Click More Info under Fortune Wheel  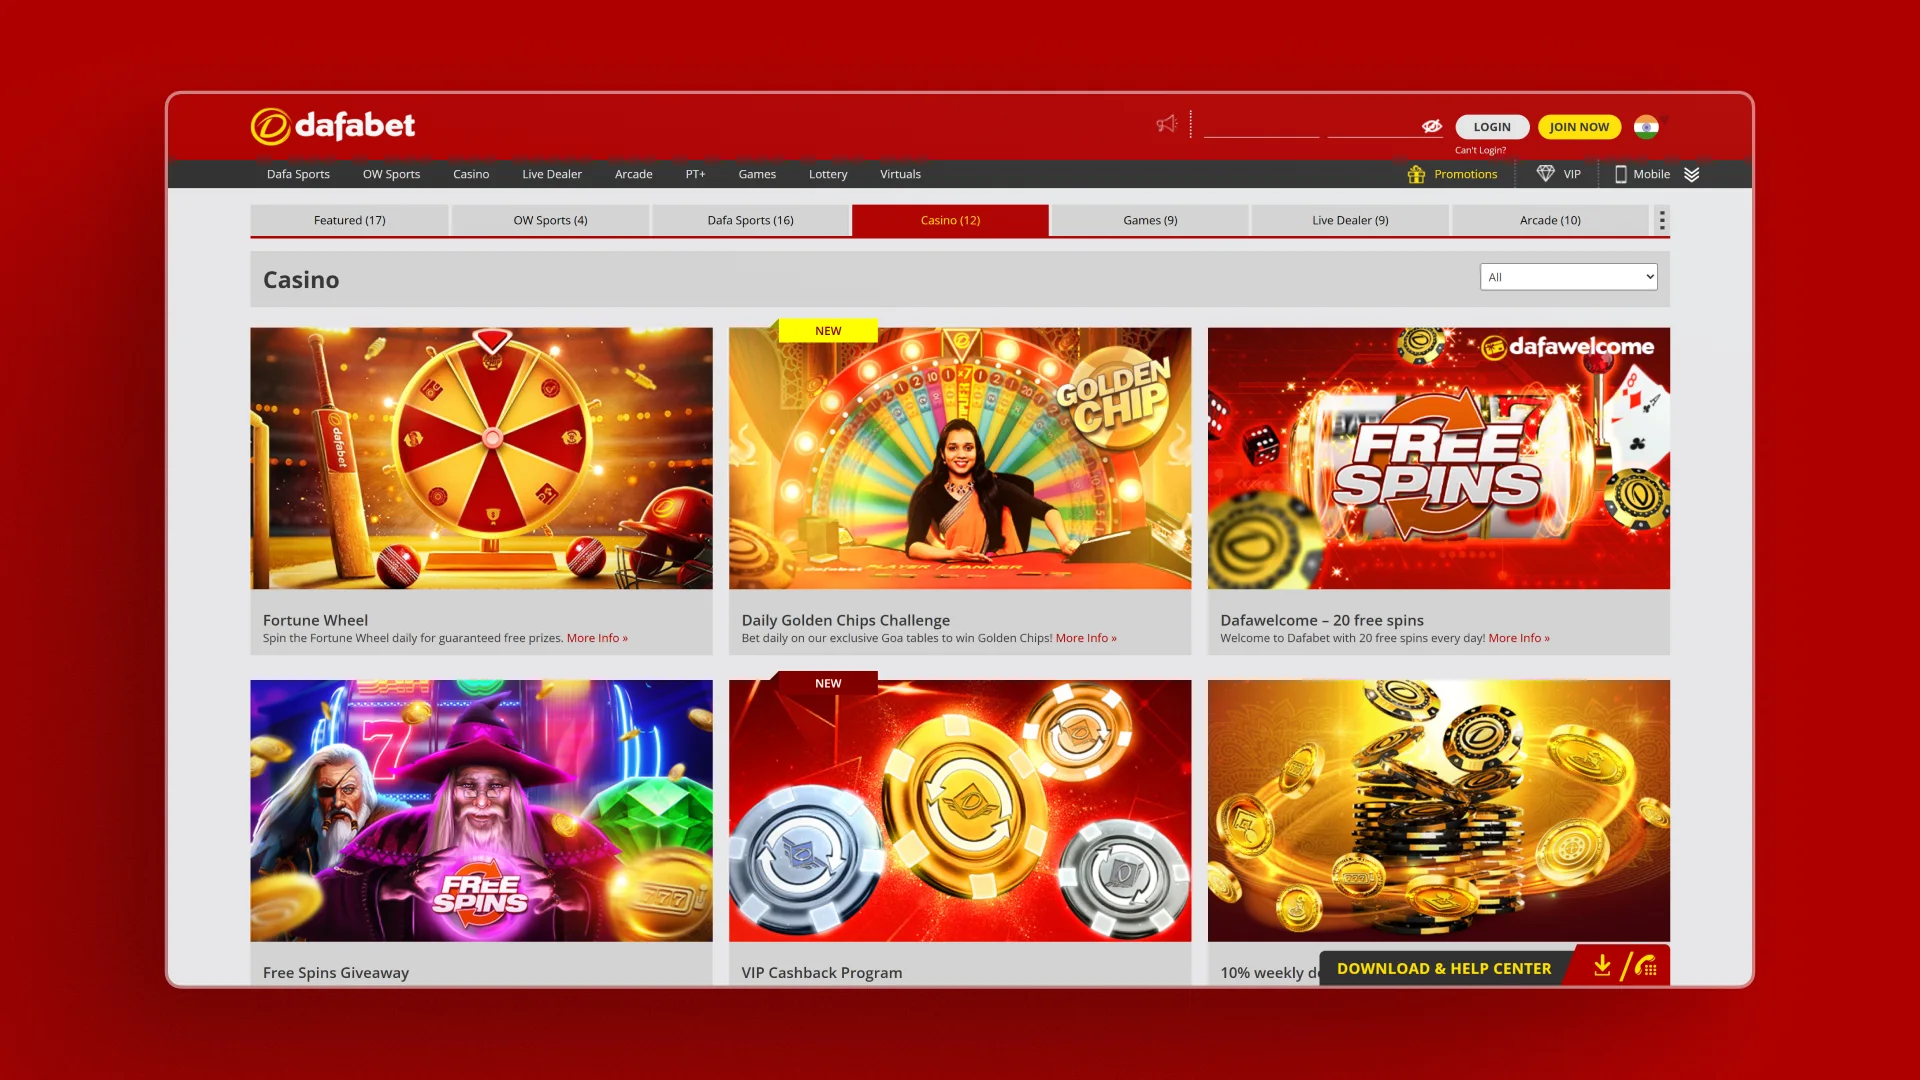tap(597, 638)
